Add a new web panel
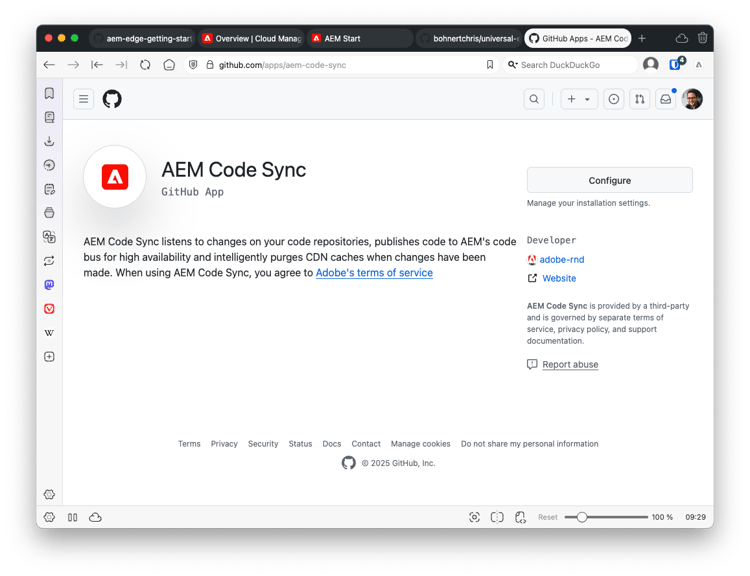The width and height of the screenshot is (750, 576). pos(49,356)
